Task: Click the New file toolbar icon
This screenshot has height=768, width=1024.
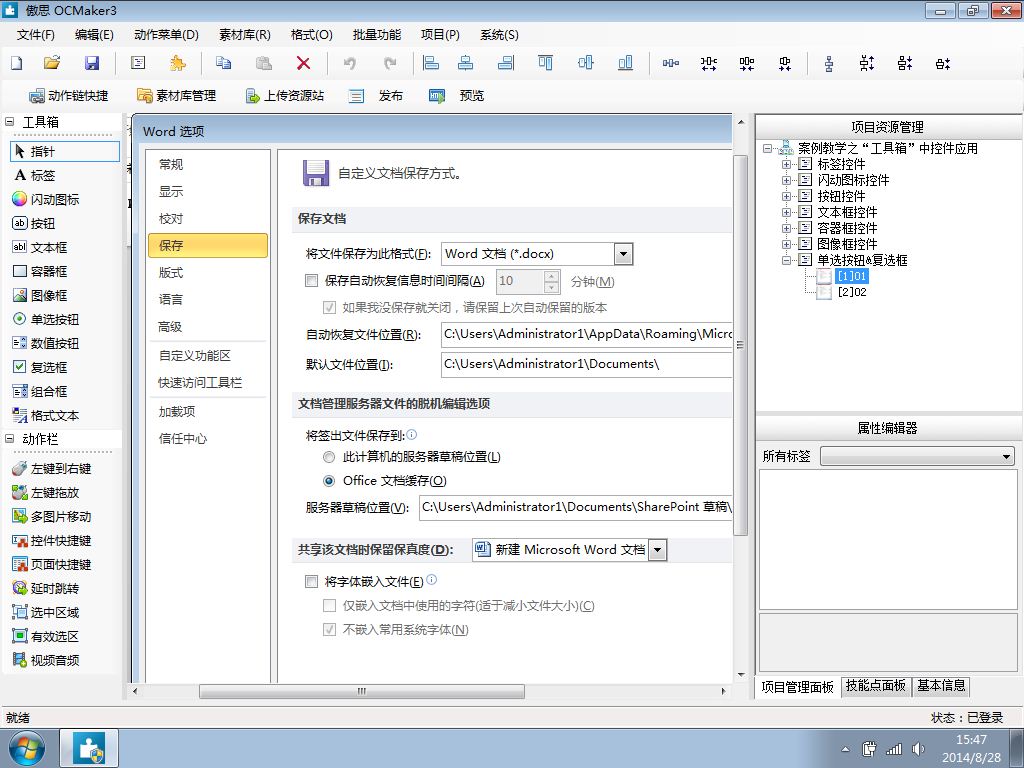Action: (x=17, y=63)
